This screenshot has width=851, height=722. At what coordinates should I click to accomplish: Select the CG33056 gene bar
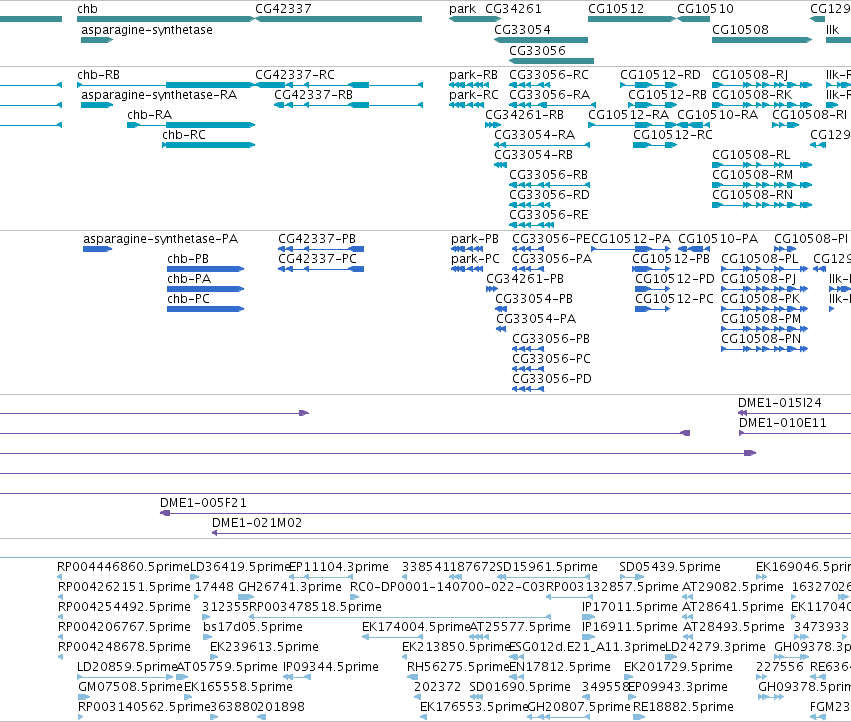click(x=551, y=61)
